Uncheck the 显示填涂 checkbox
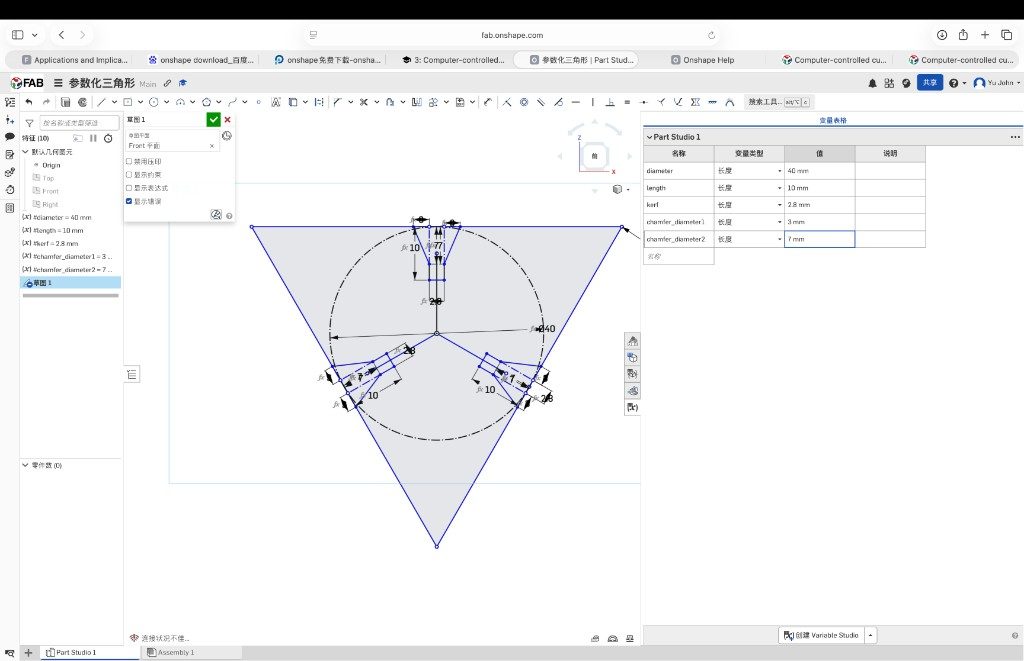Screen dimensions: 1024x661 [x=129, y=201]
